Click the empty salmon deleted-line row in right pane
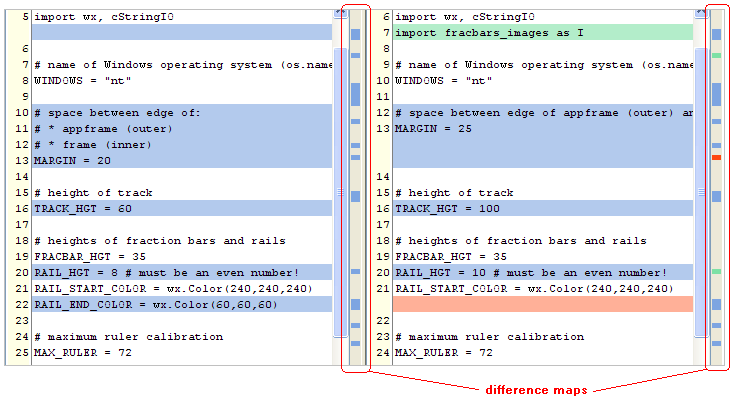733x399 pixels. click(x=543, y=304)
